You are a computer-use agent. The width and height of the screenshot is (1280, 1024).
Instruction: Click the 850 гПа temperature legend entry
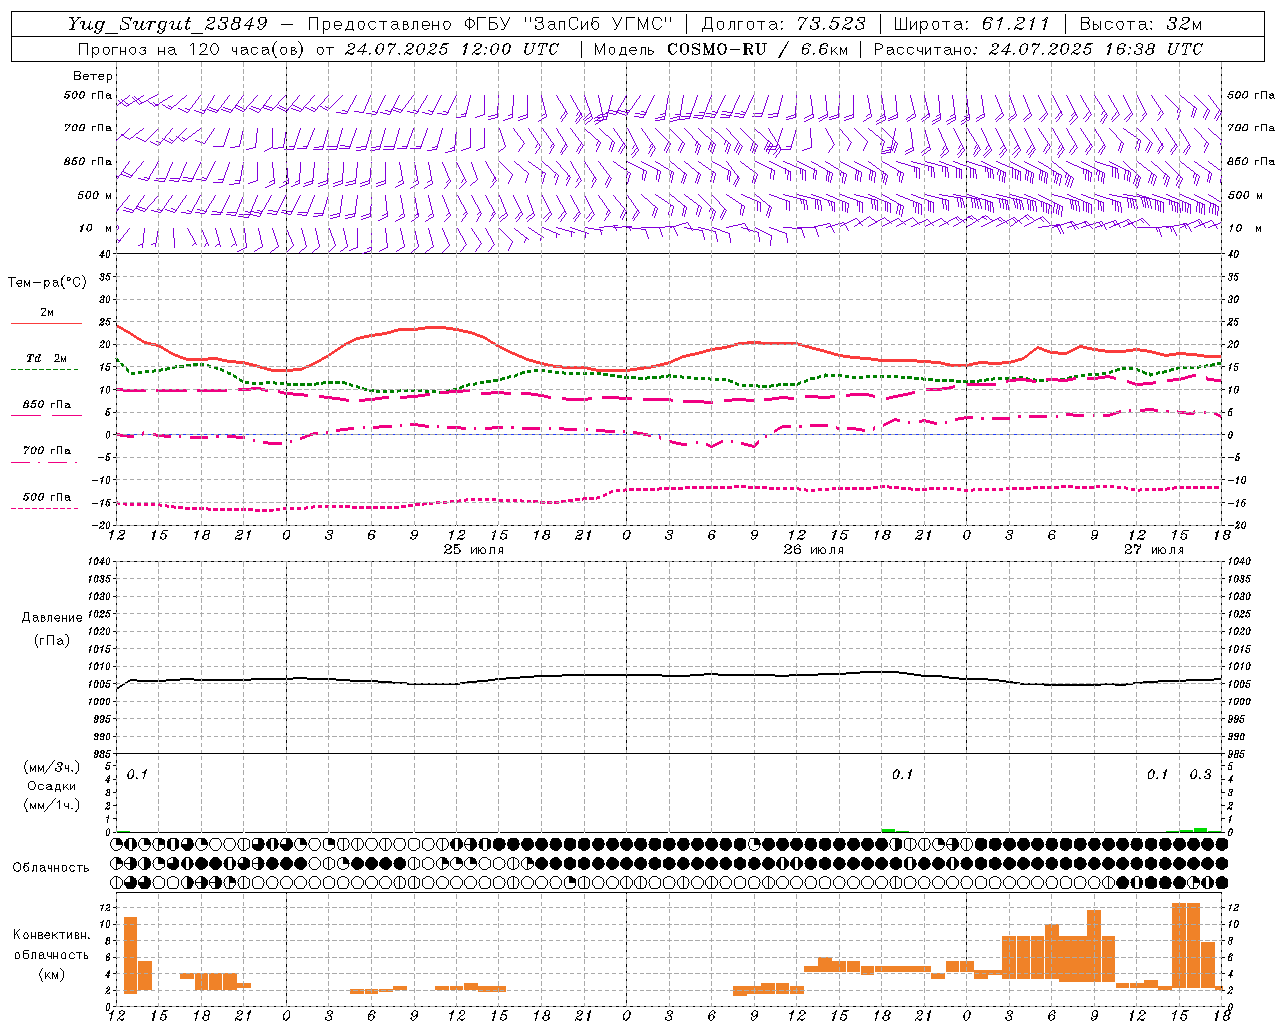click(47, 404)
